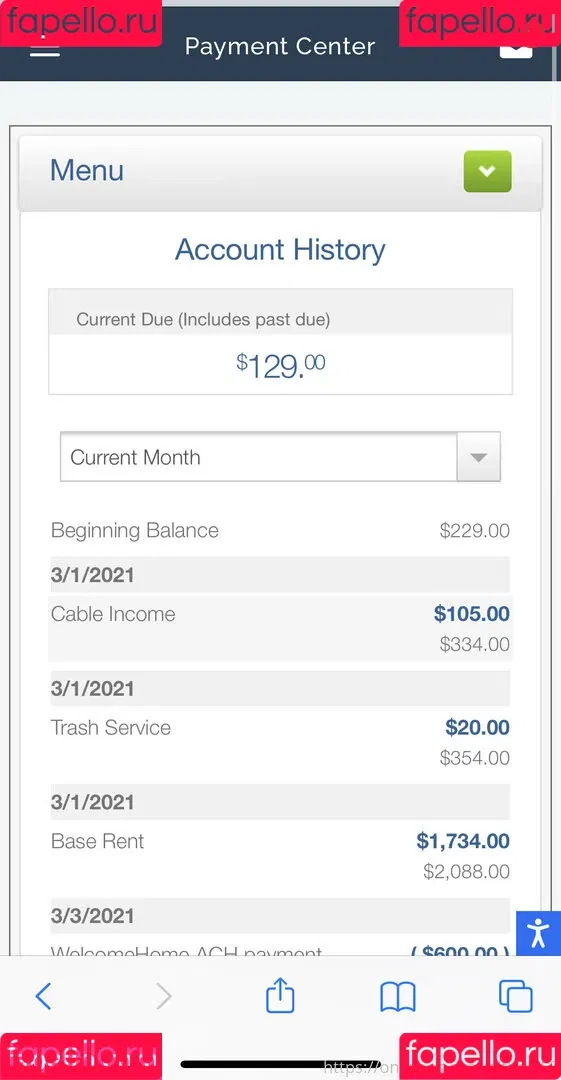
Task: Open the accessibility widget icon
Action: pos(538,933)
